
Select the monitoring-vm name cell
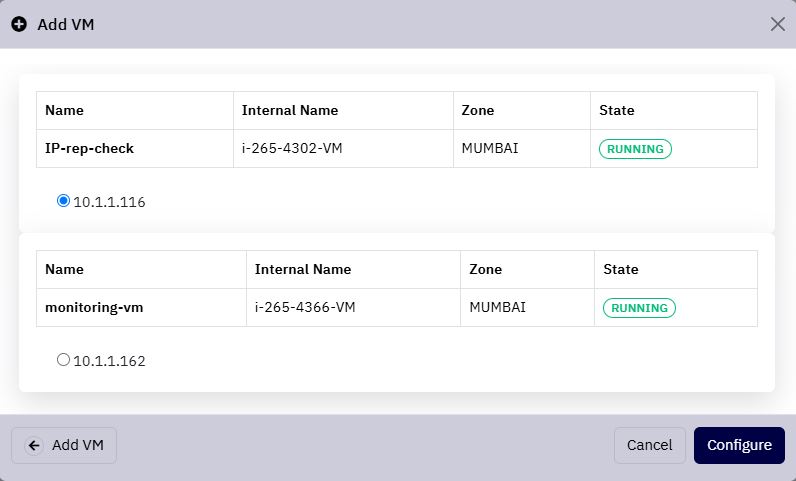pos(141,307)
